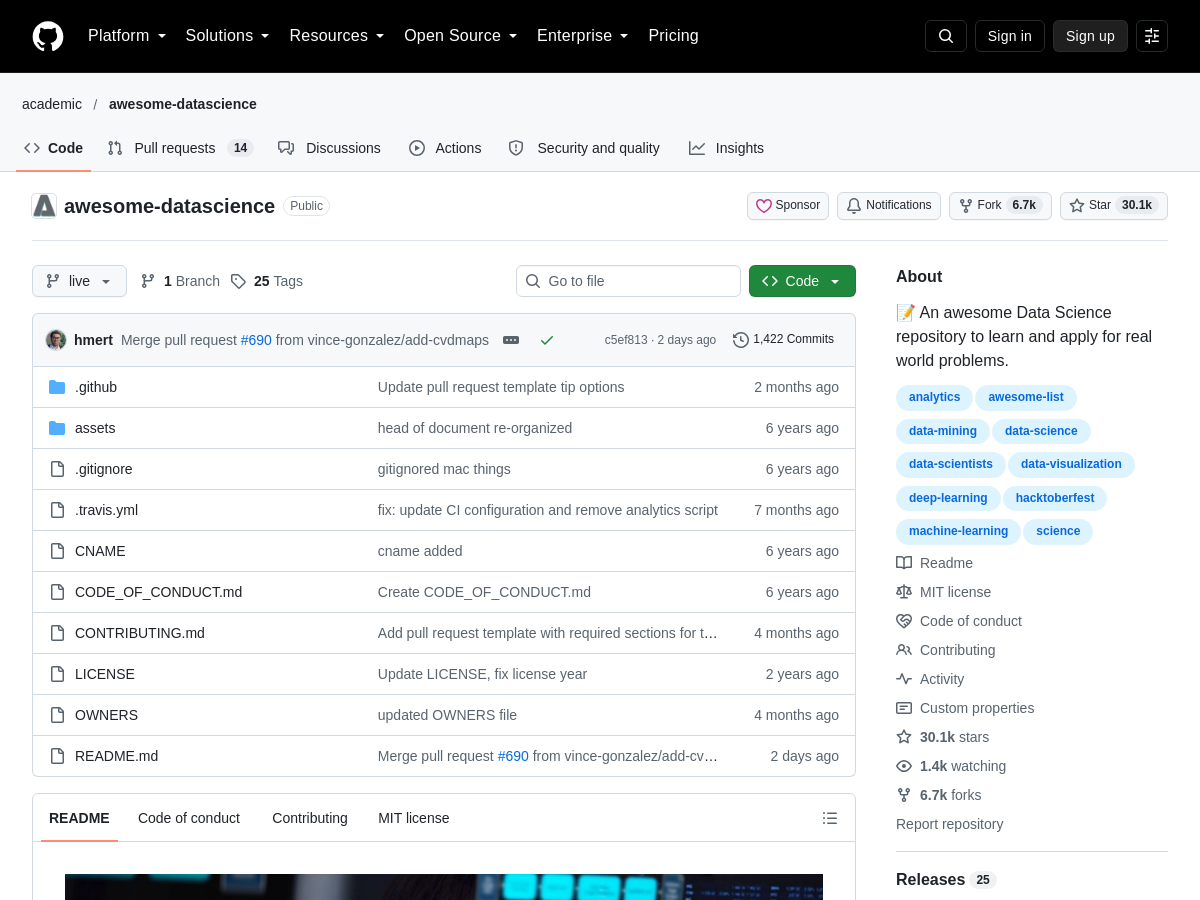Click the CNAME file icon
Viewport: 1200px width, 900px height.
[x=57, y=551]
